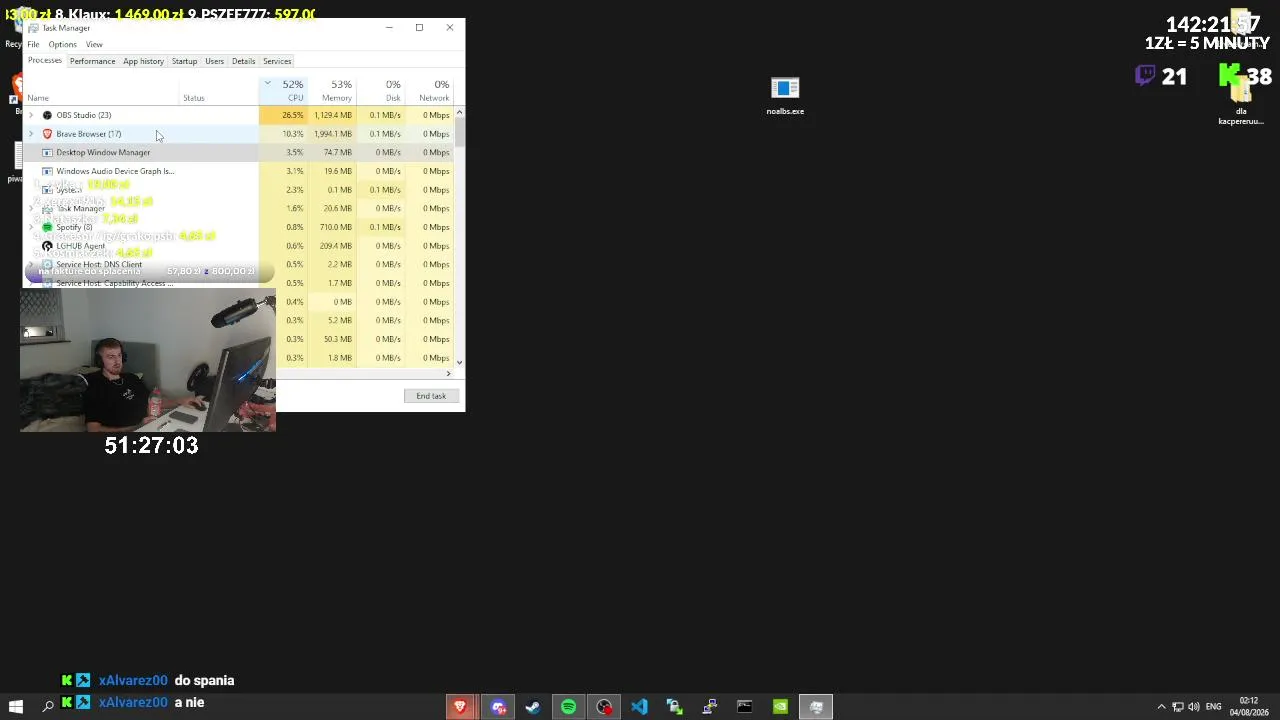Select the OBS Studio (23) process row
1280x720 pixels.
pos(239,115)
